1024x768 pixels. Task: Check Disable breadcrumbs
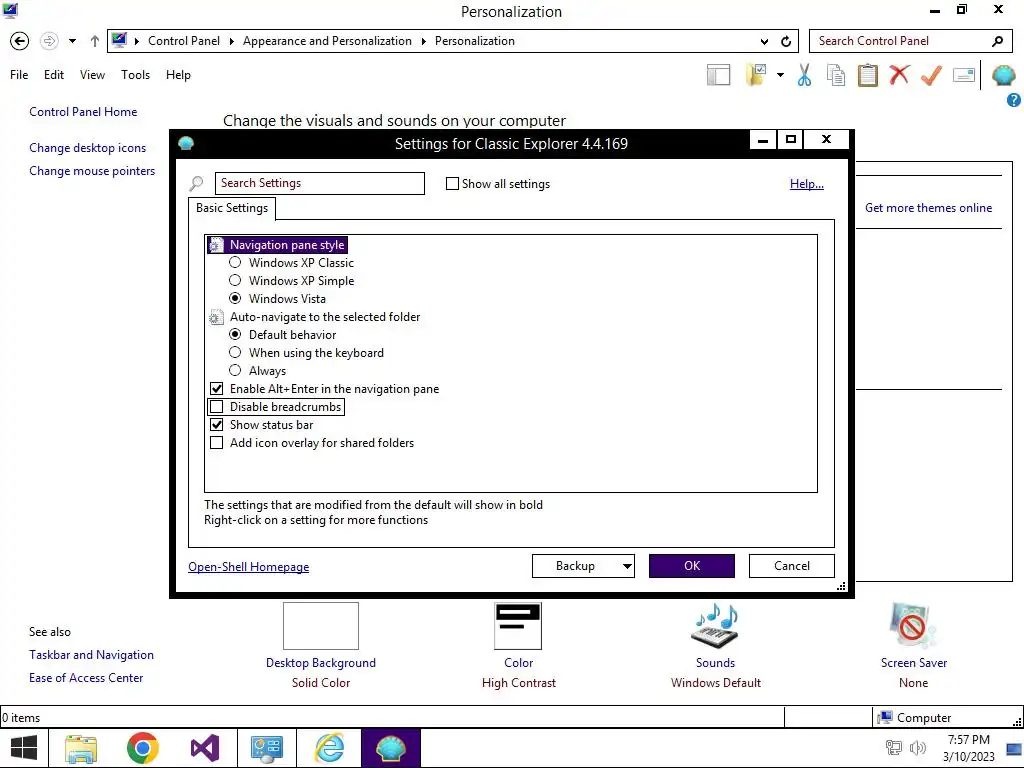(x=216, y=407)
